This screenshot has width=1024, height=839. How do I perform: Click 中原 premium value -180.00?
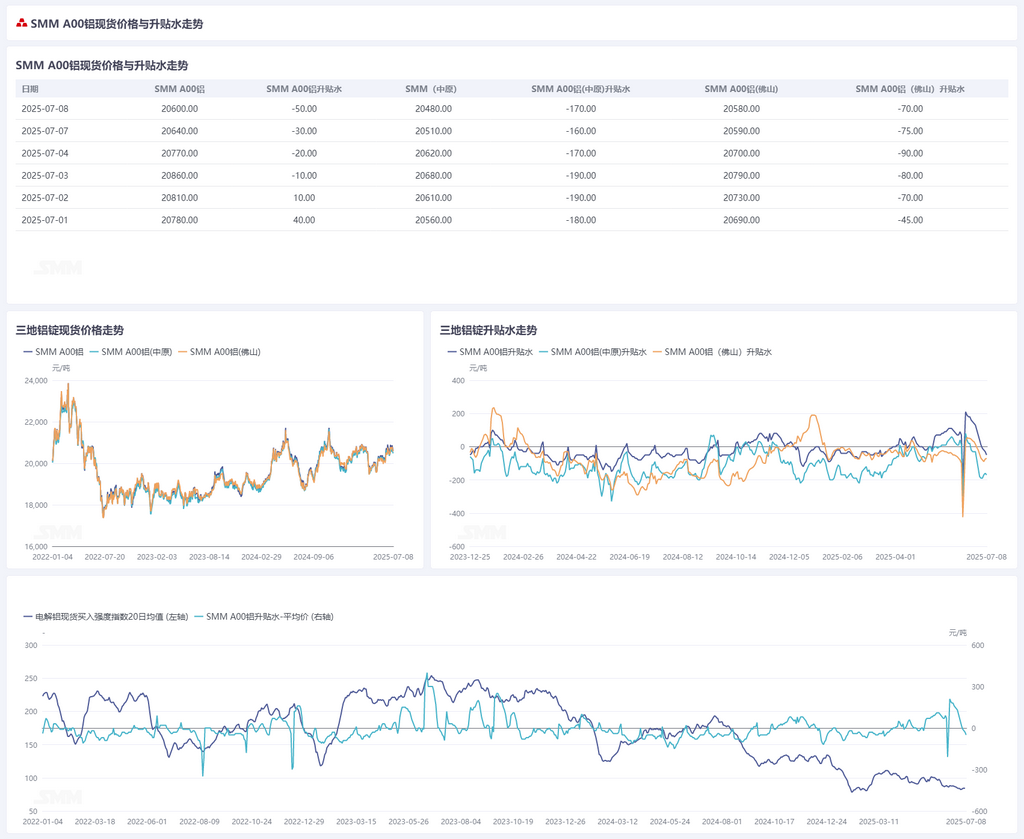pyautogui.click(x=581, y=220)
